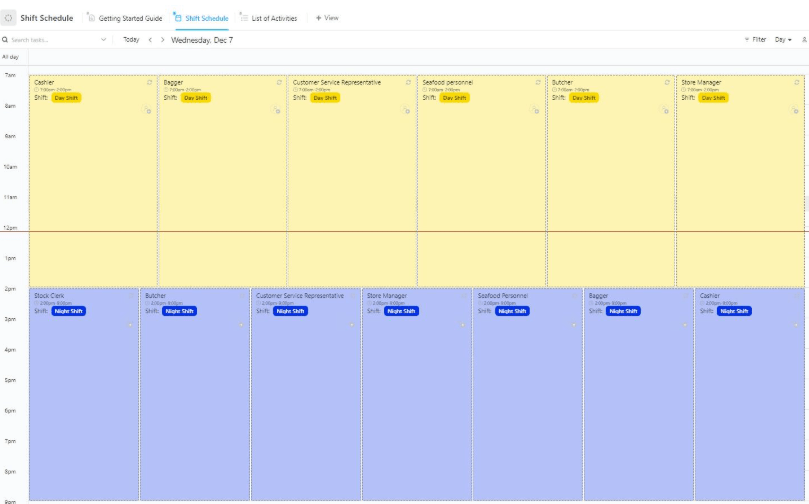
Task: Click the assignee dot on night Butcher card
Action: point(241,325)
